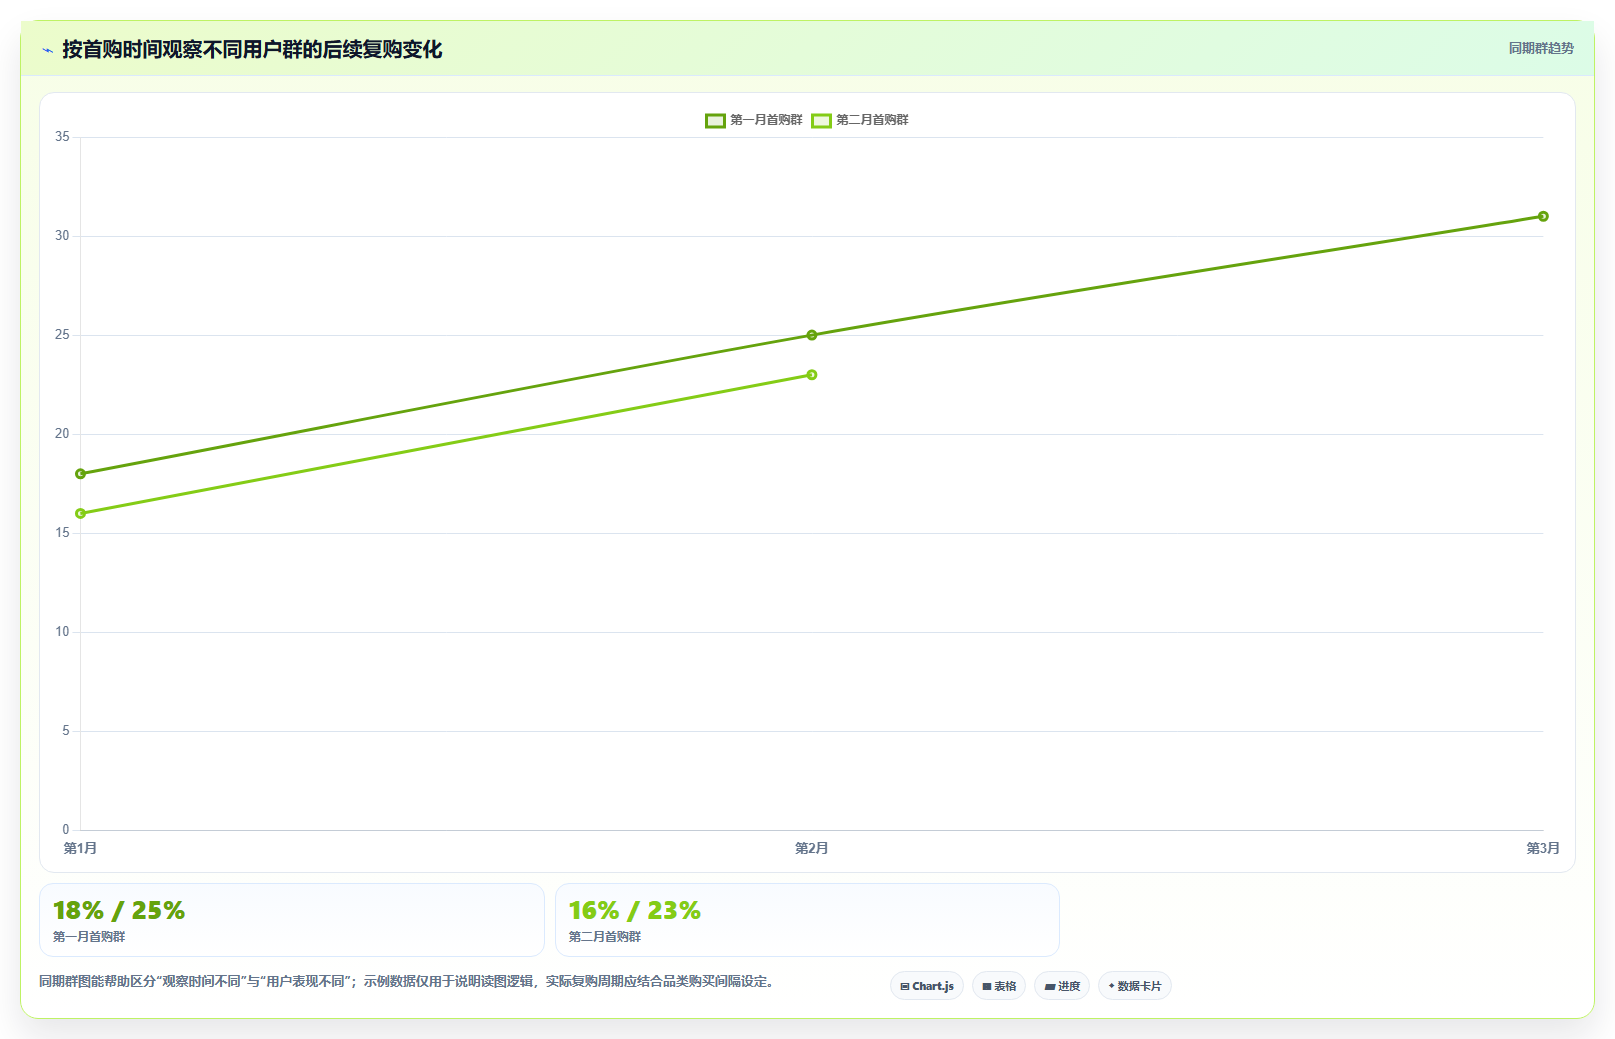The height and width of the screenshot is (1039, 1615).
Task: Click the y-axis value 30
Action: click(62, 236)
